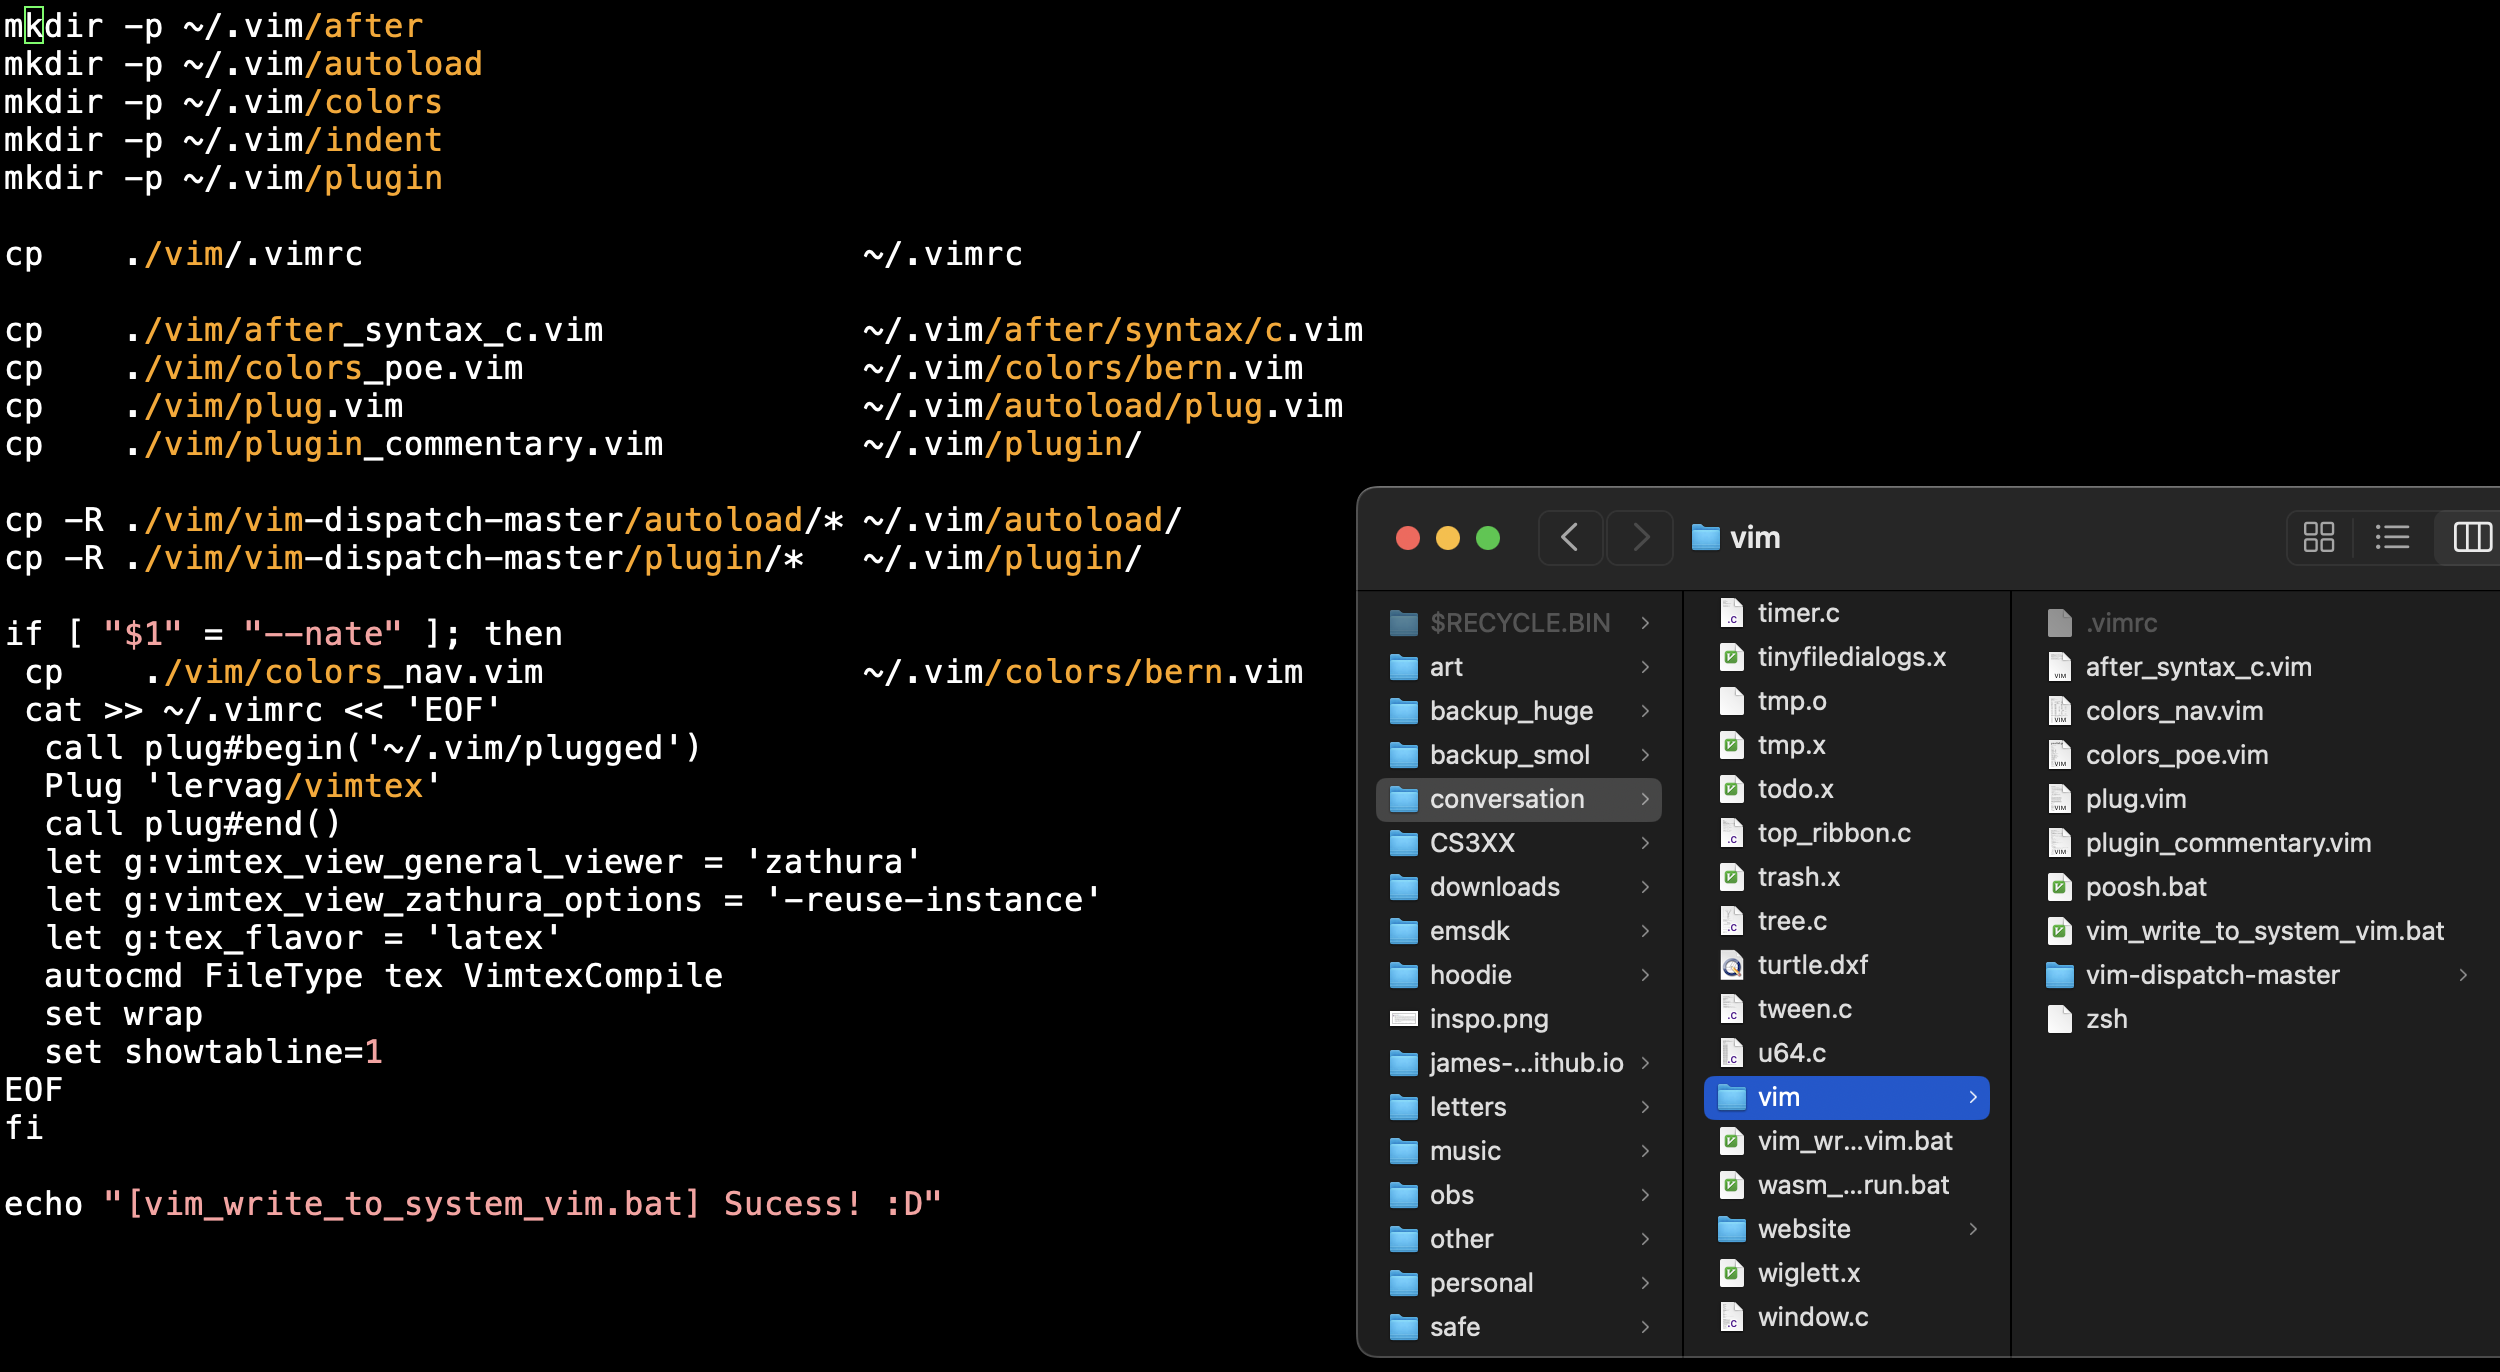2500x1372 pixels.
Task: Click the Finder back navigation arrow
Action: pos(1570,538)
